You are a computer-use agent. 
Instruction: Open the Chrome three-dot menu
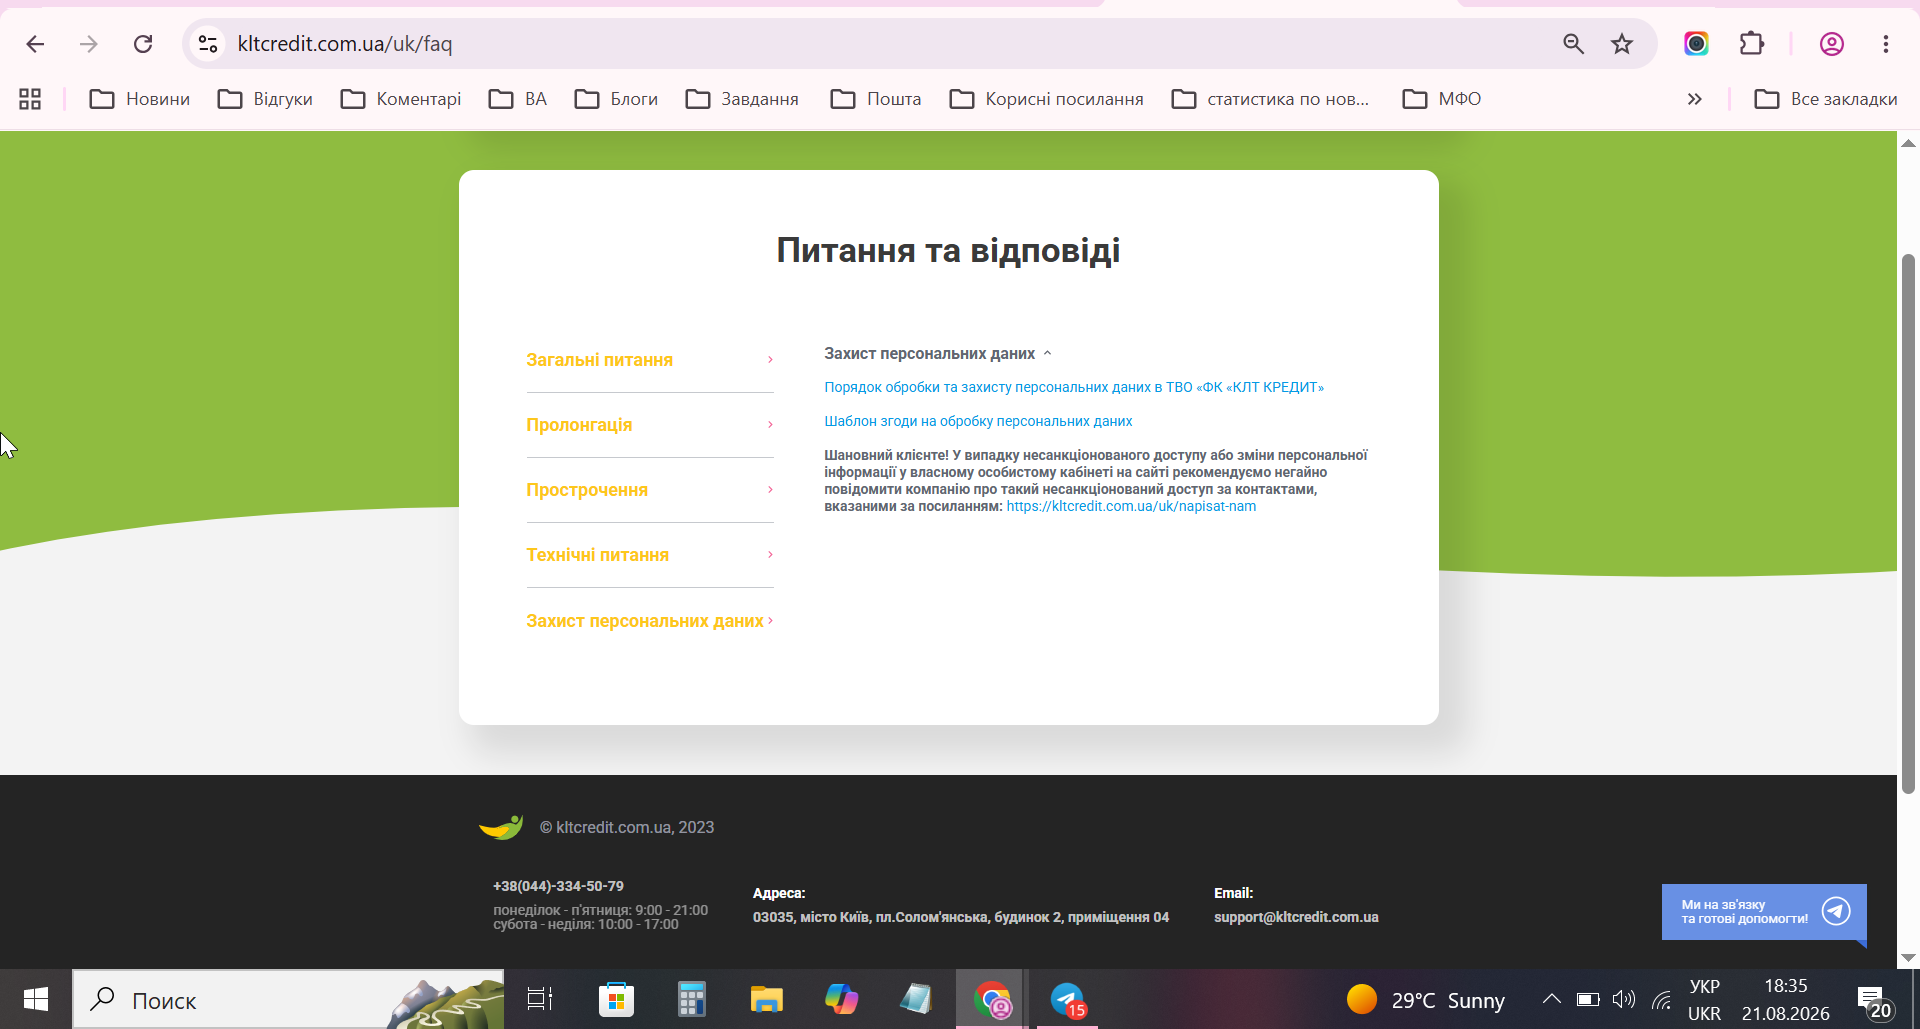[x=1886, y=44]
